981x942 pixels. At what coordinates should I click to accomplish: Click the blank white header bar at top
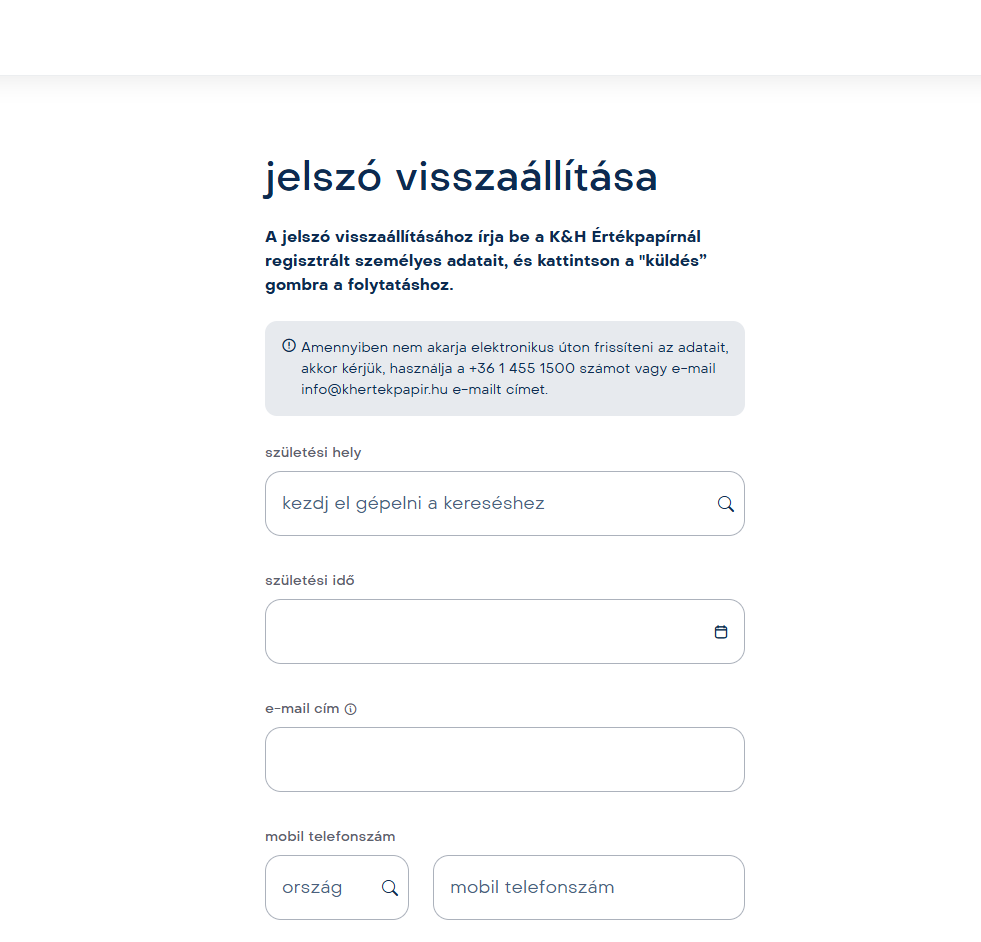coord(490,37)
